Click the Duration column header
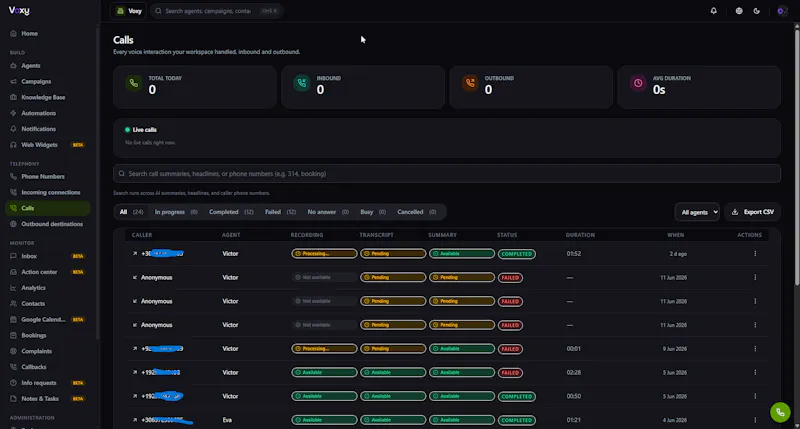The width and height of the screenshot is (800, 429). (x=580, y=235)
